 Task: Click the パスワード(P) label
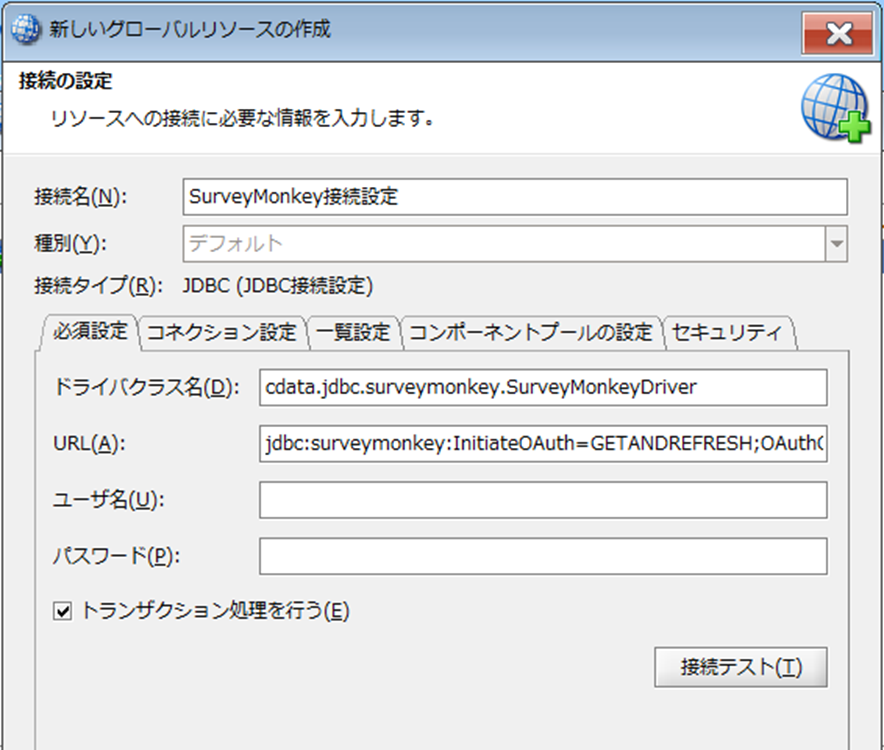116,556
